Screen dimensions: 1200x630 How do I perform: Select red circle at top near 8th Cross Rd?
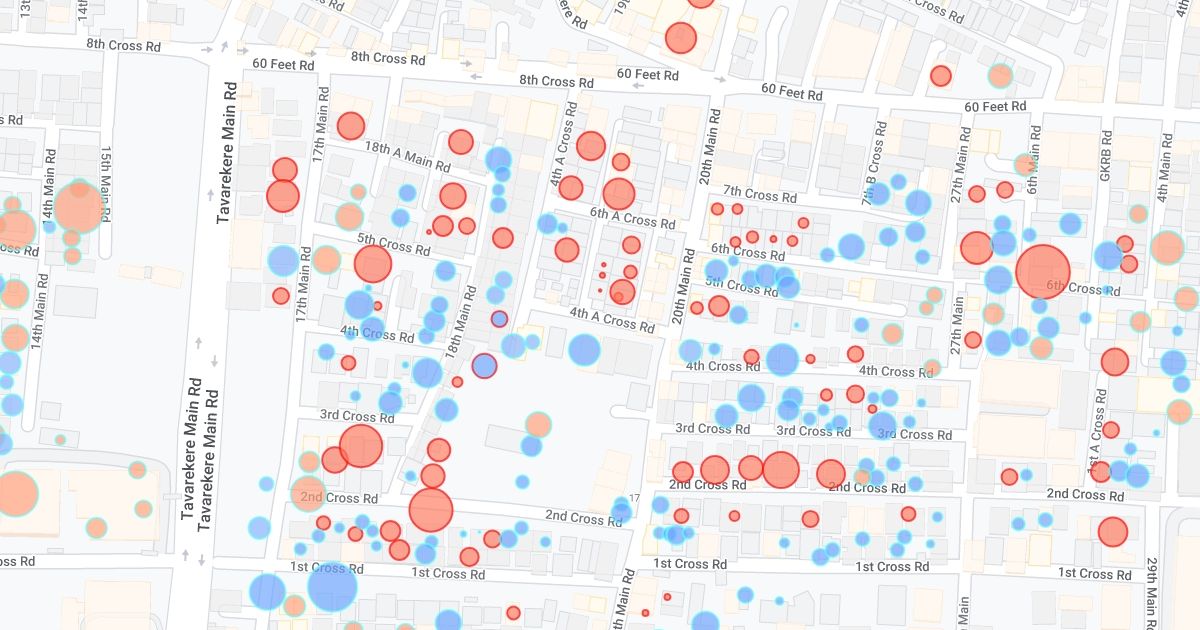pyautogui.click(x=680, y=38)
